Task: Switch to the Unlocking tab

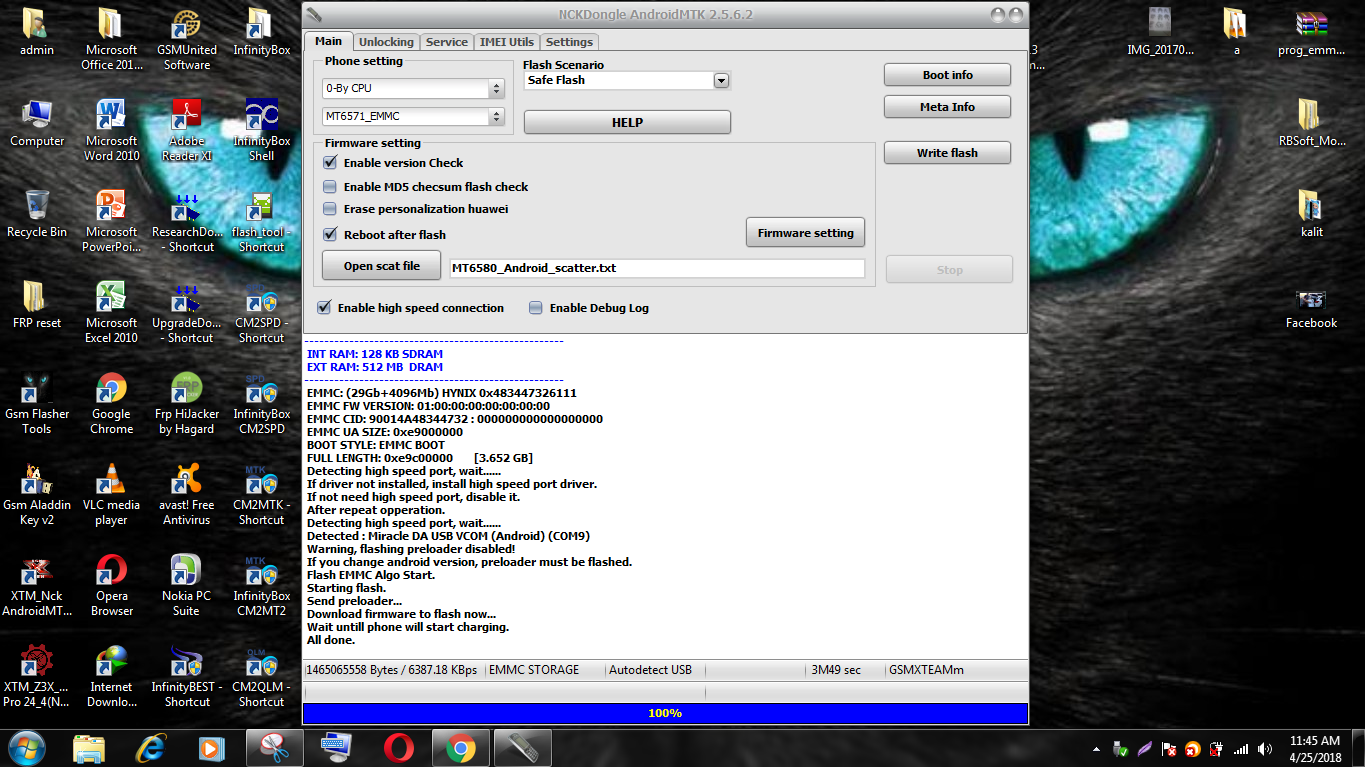Action: (386, 42)
